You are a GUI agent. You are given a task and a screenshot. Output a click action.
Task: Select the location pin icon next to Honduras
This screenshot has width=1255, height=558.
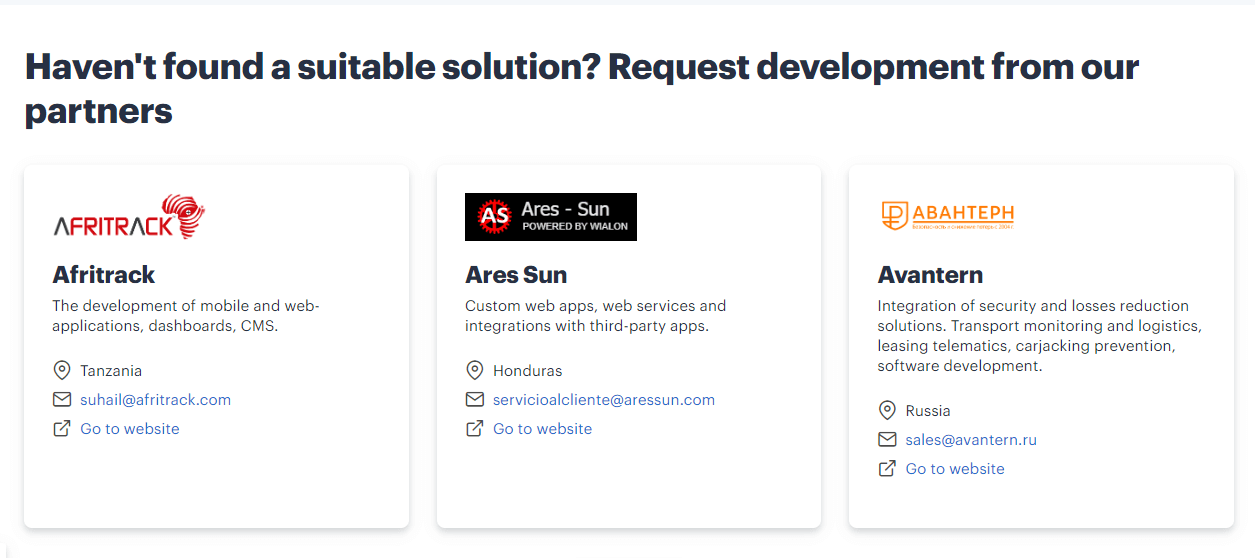(x=475, y=371)
